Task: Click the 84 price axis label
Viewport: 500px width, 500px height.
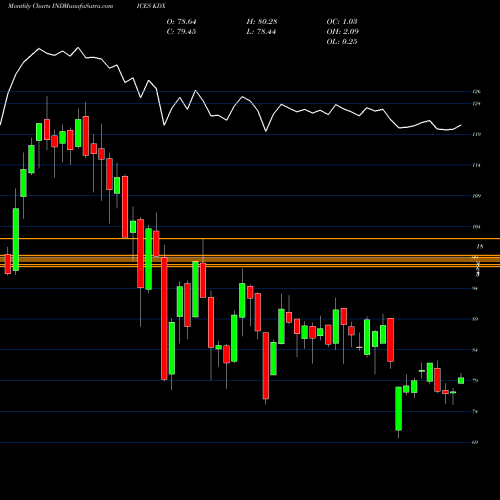Action: tap(475, 350)
